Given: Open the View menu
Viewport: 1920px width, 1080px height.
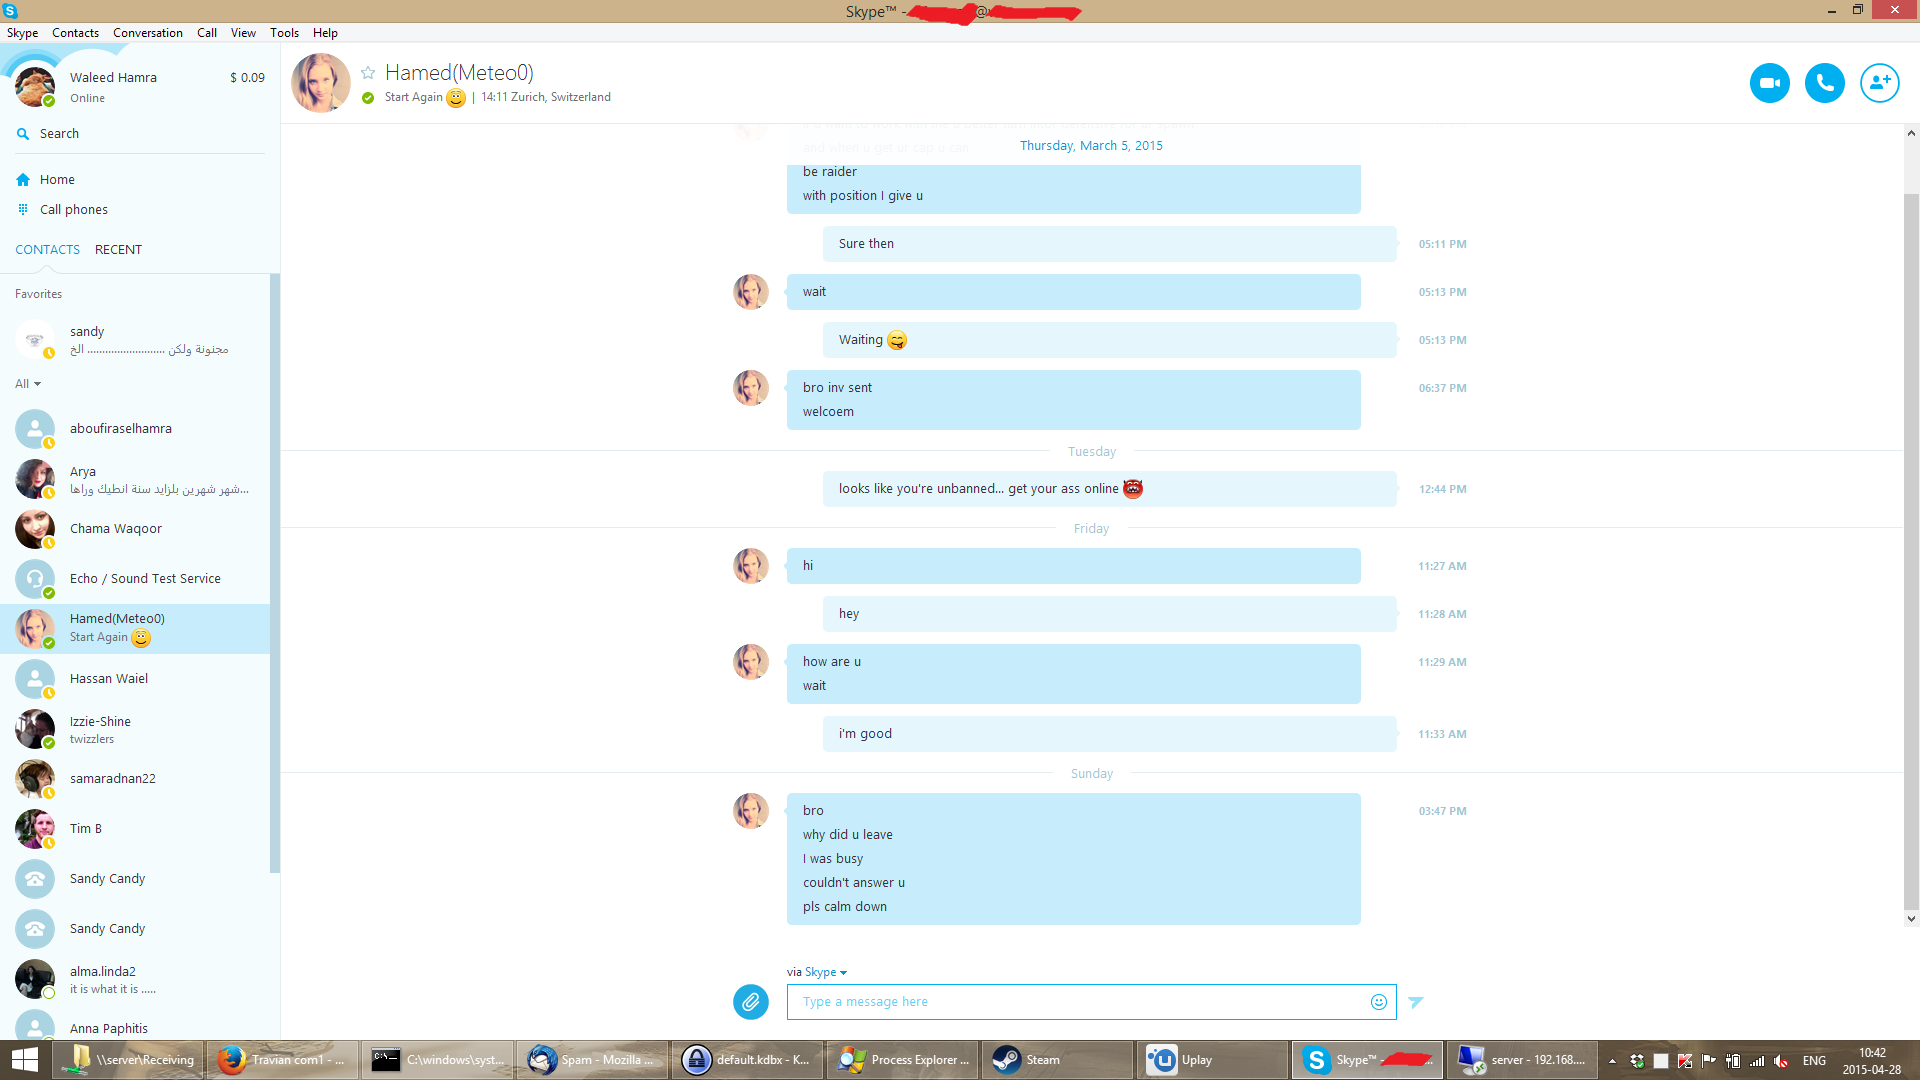Looking at the screenshot, I should (243, 33).
